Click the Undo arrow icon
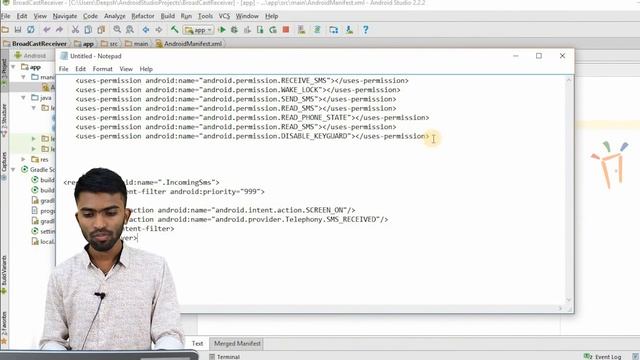640x360 pixels. tap(47, 30)
